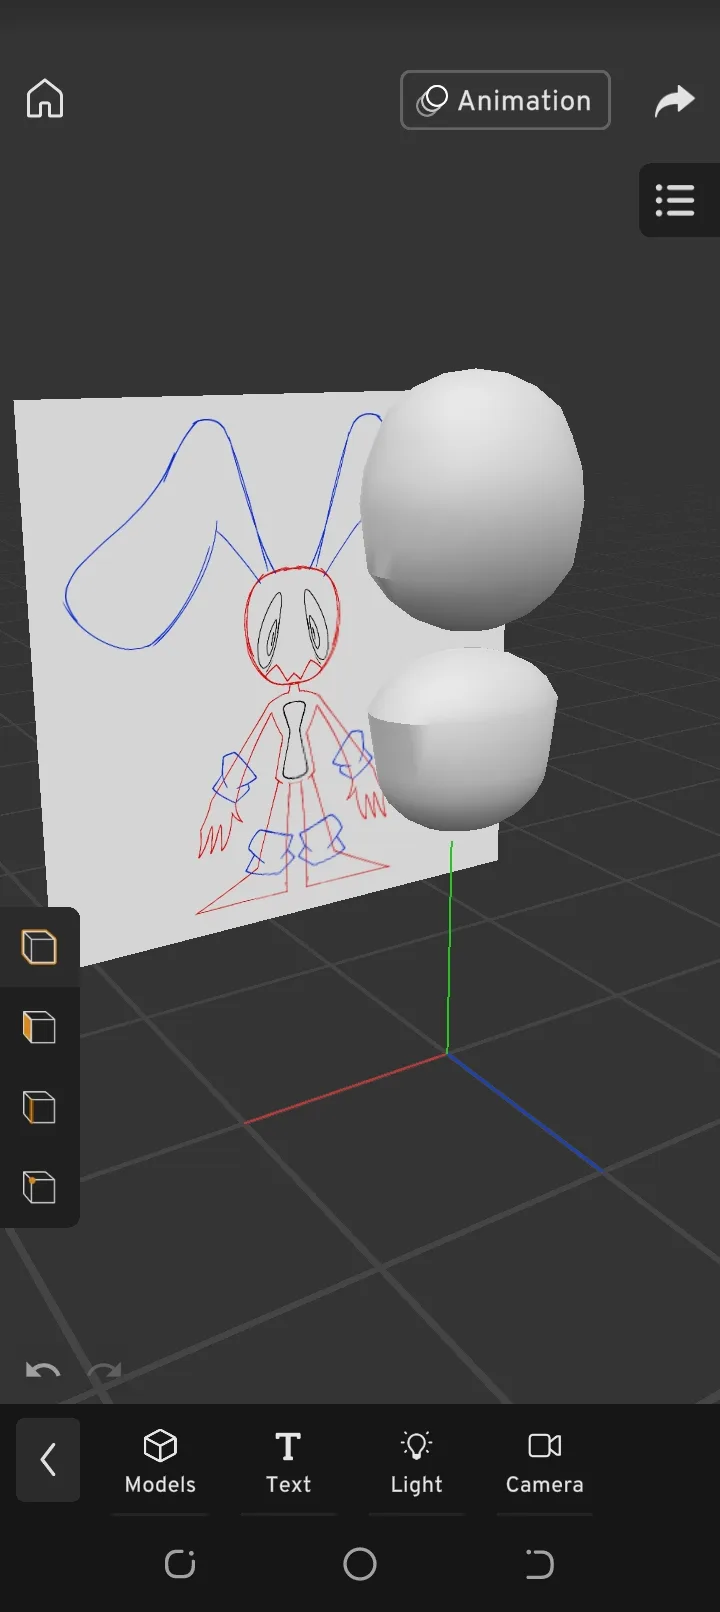Viewport: 720px width, 1612px height.
Task: Tap Android home circle navigation button
Action: pos(360,1564)
